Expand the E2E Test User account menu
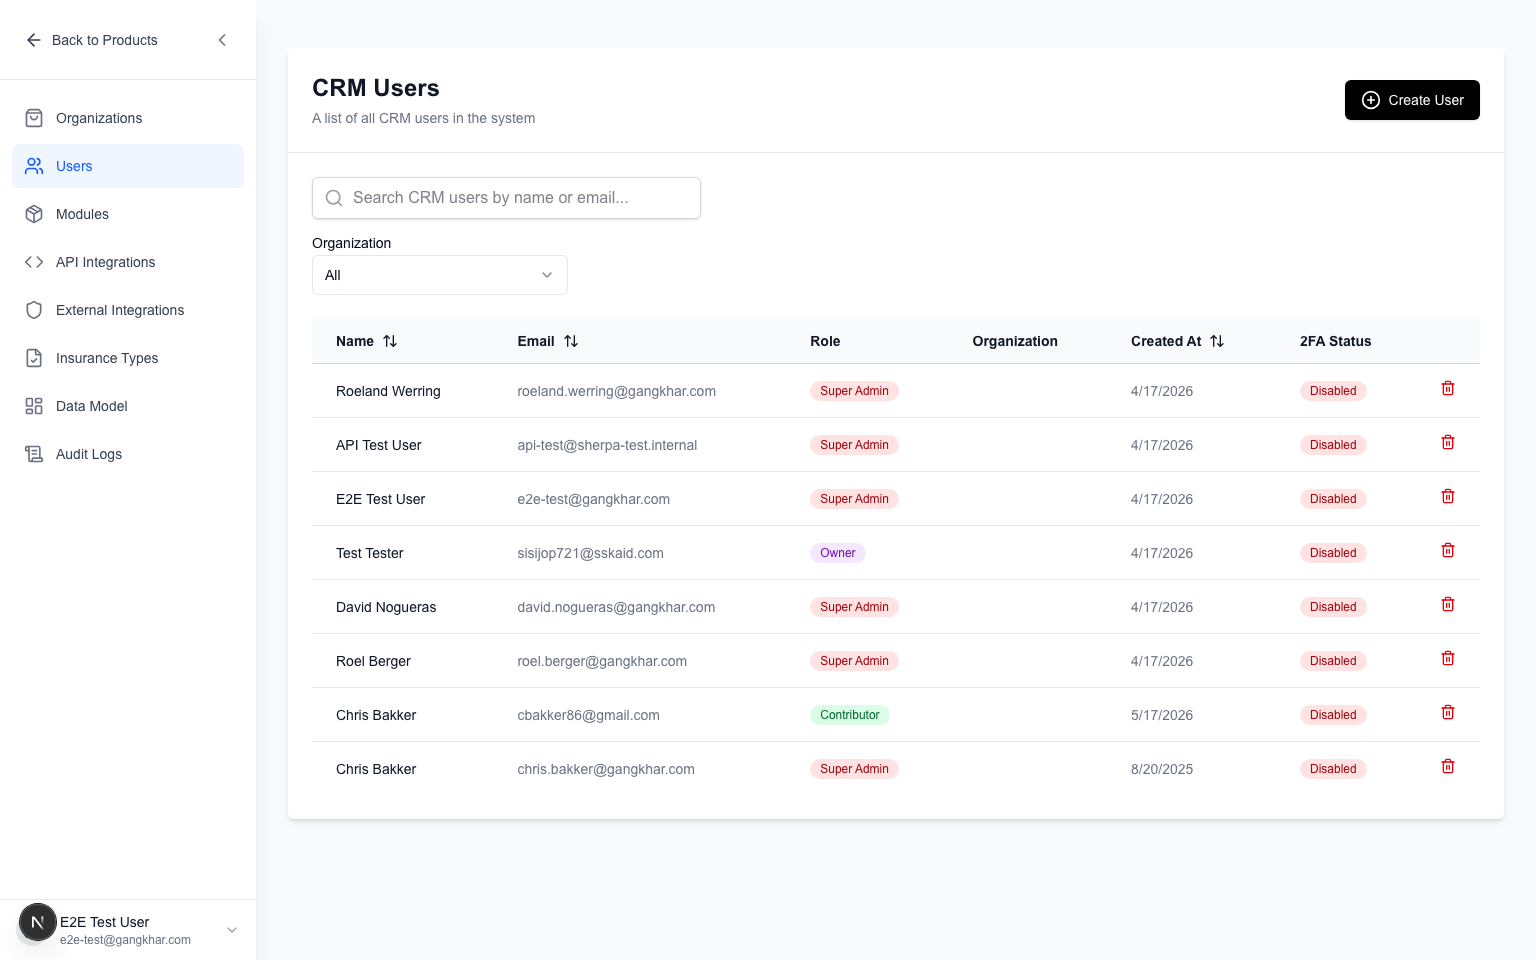 (x=232, y=930)
